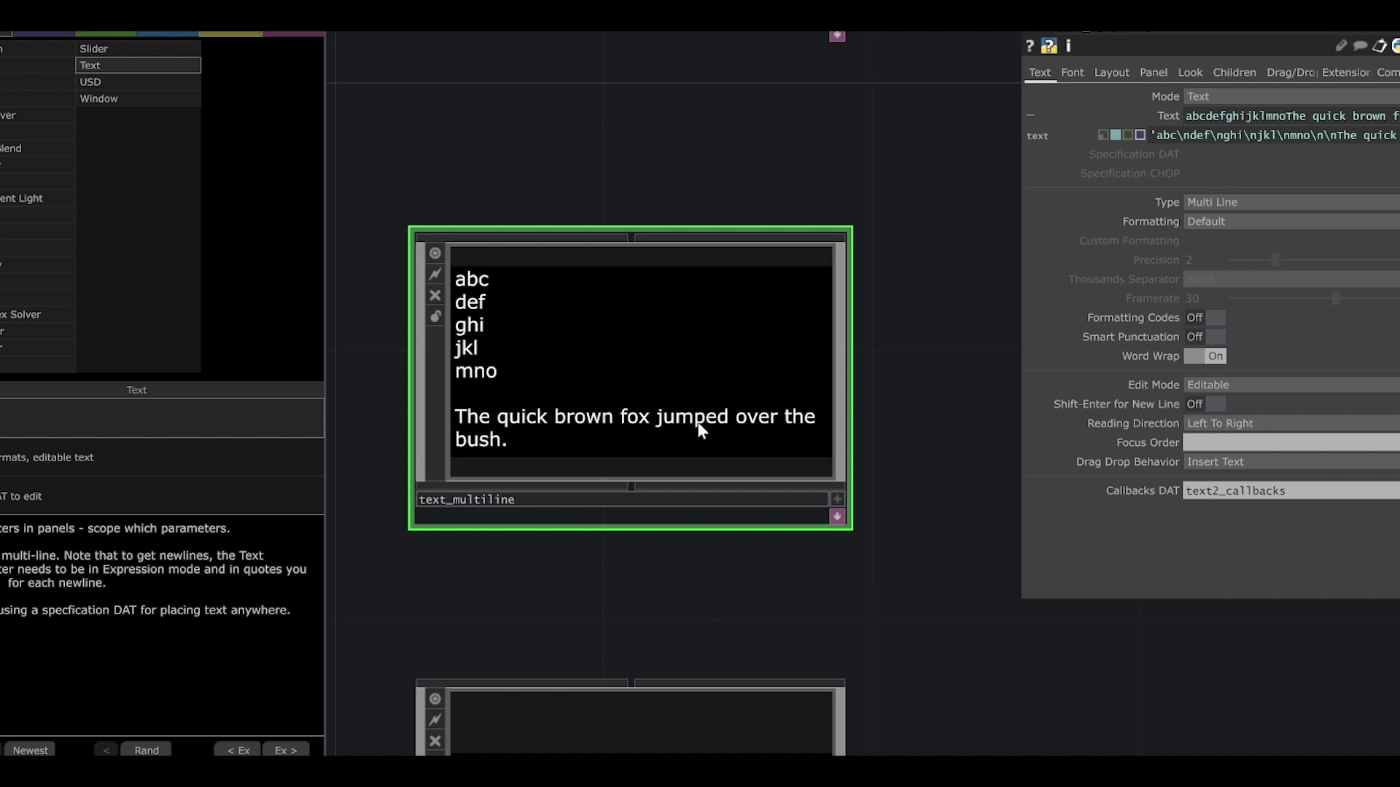Open the Type dropdown showing Multi Line
Image resolution: width=1400 pixels, height=787 pixels.
click(1291, 202)
